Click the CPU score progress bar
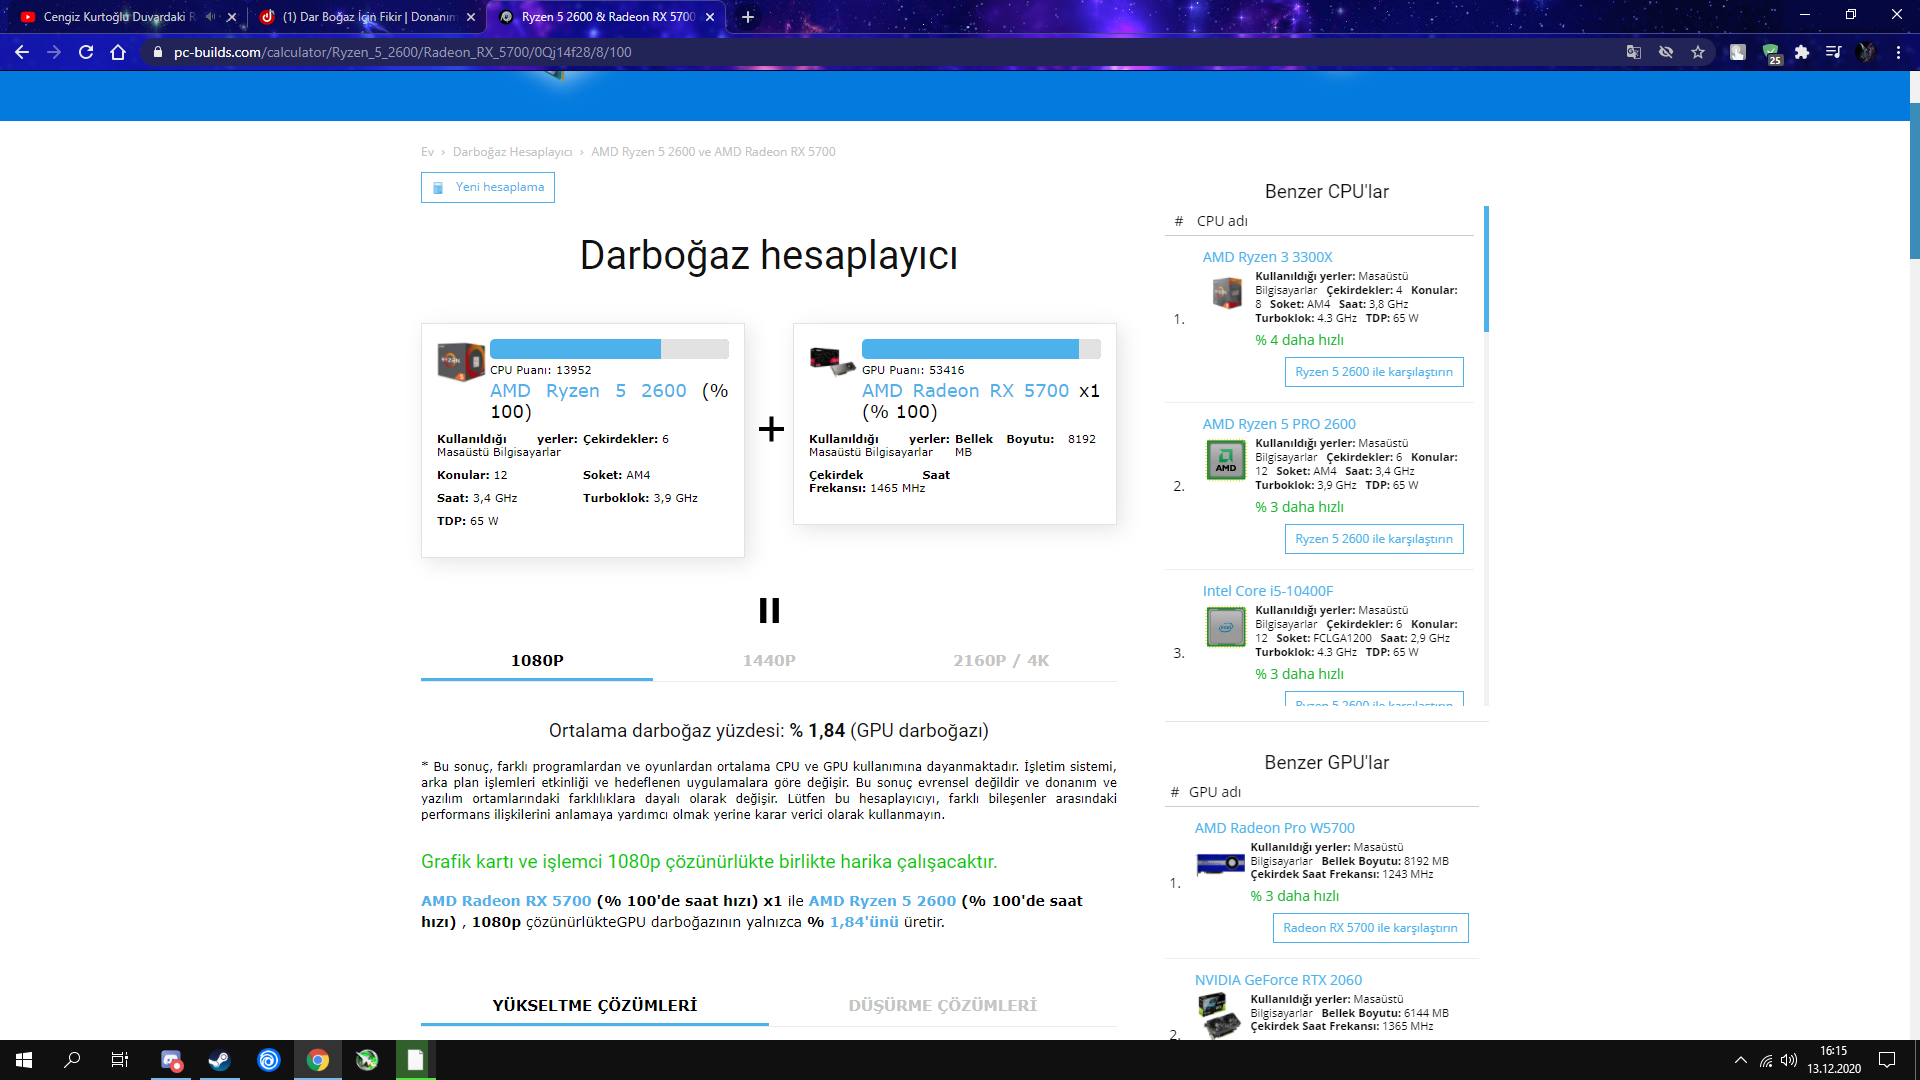This screenshot has width=1920, height=1080. point(609,349)
